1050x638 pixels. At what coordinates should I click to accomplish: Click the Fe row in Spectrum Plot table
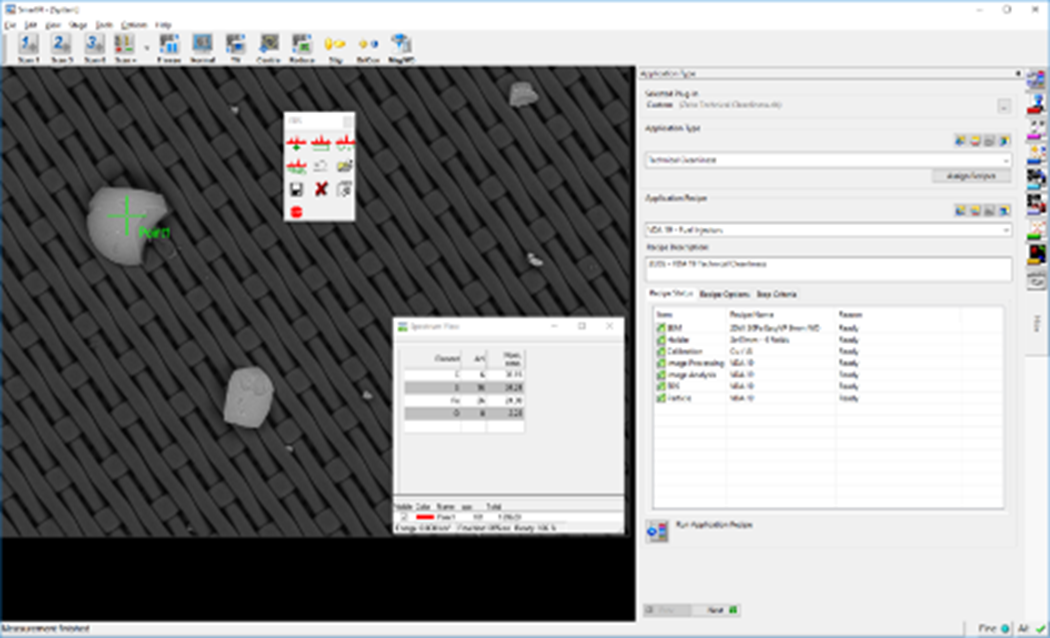(x=463, y=400)
